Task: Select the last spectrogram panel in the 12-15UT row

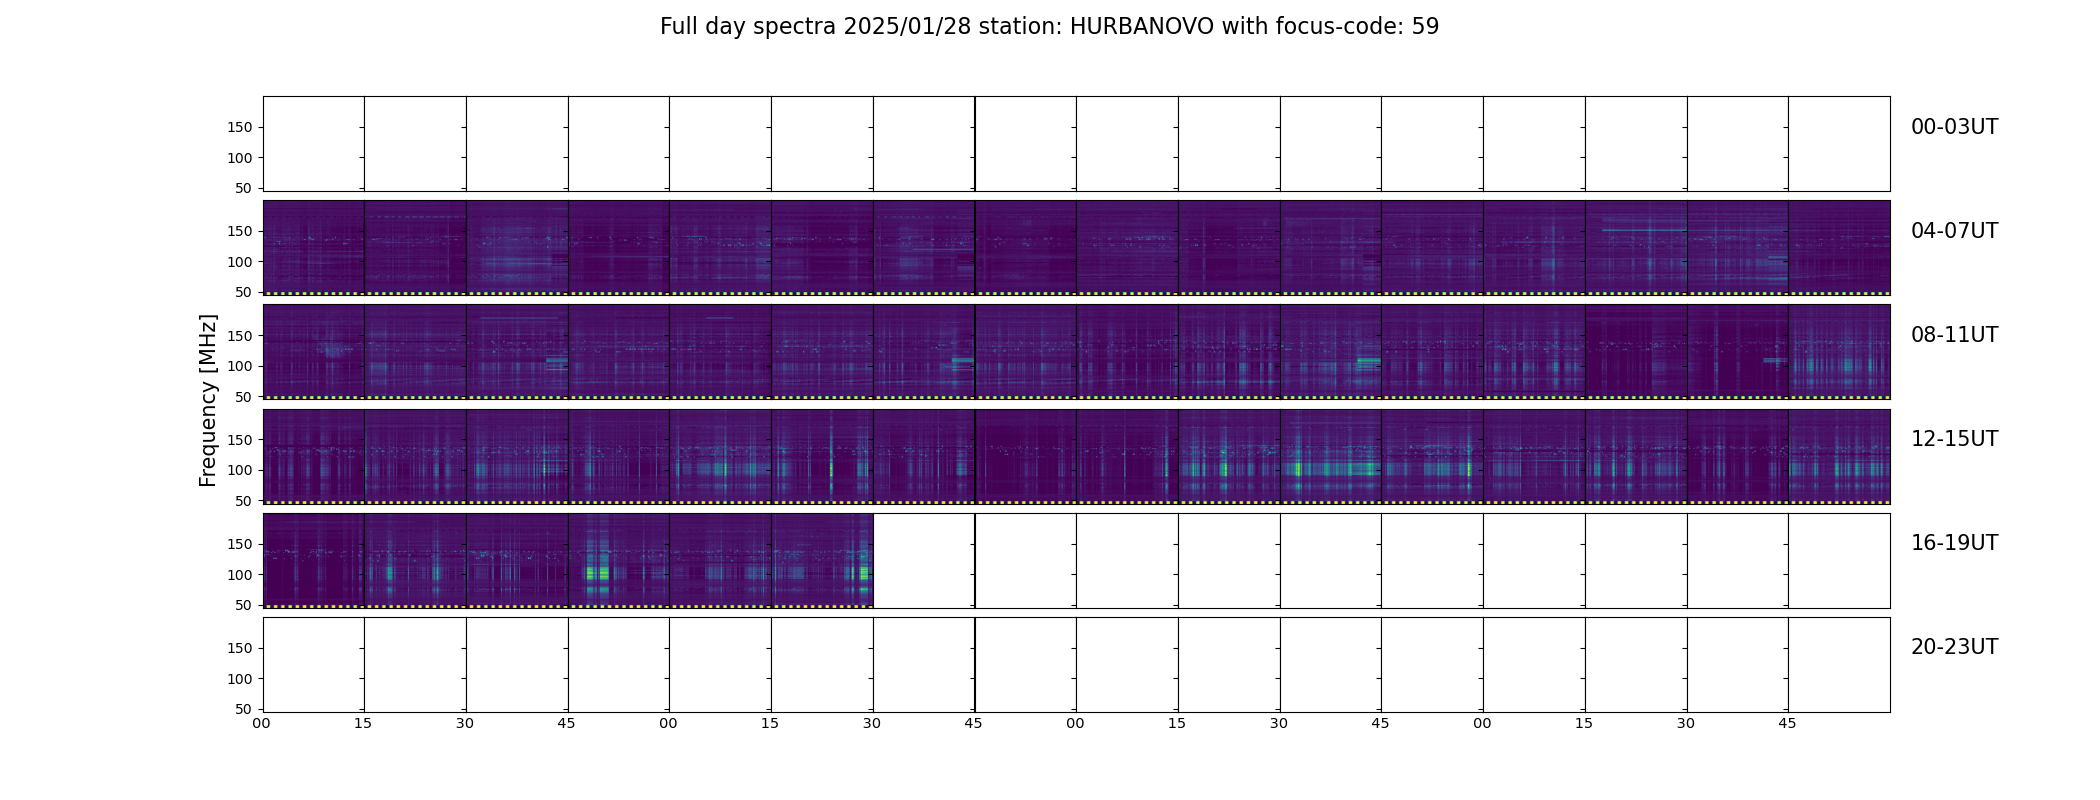Action: [1839, 456]
